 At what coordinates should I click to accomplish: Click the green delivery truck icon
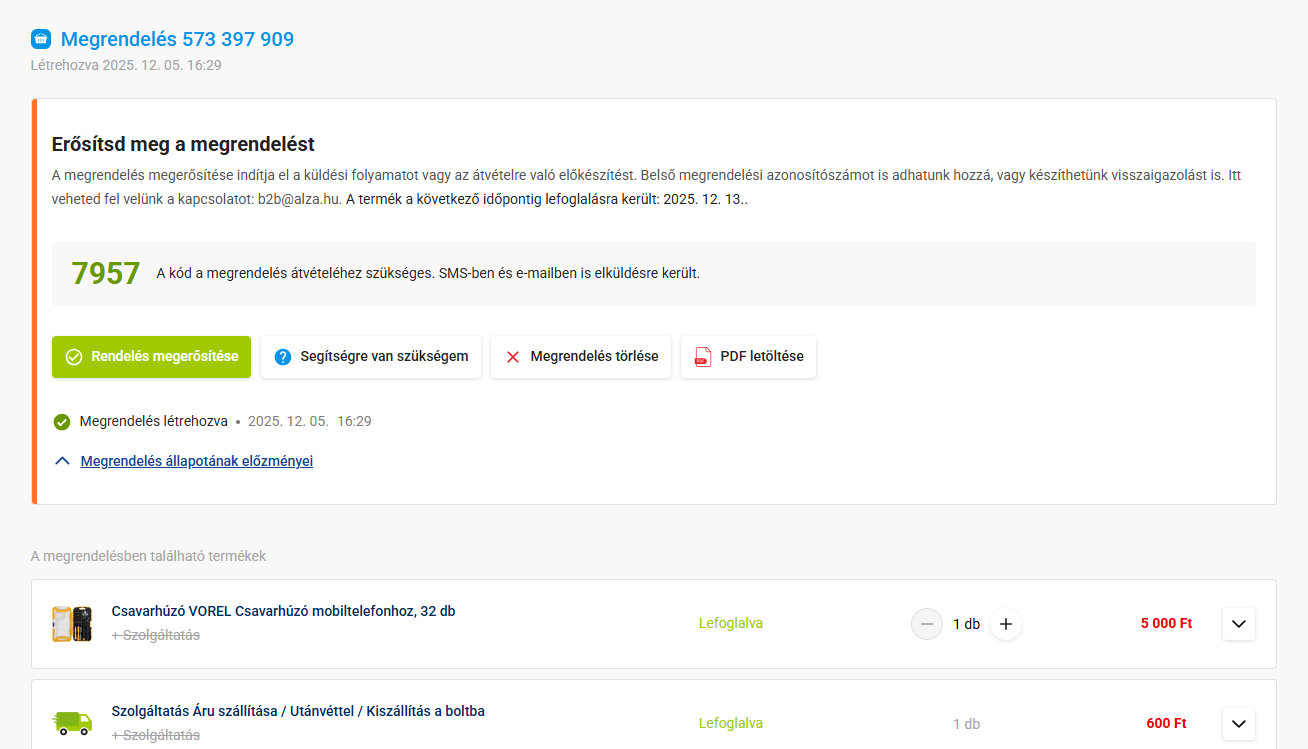[72, 722]
